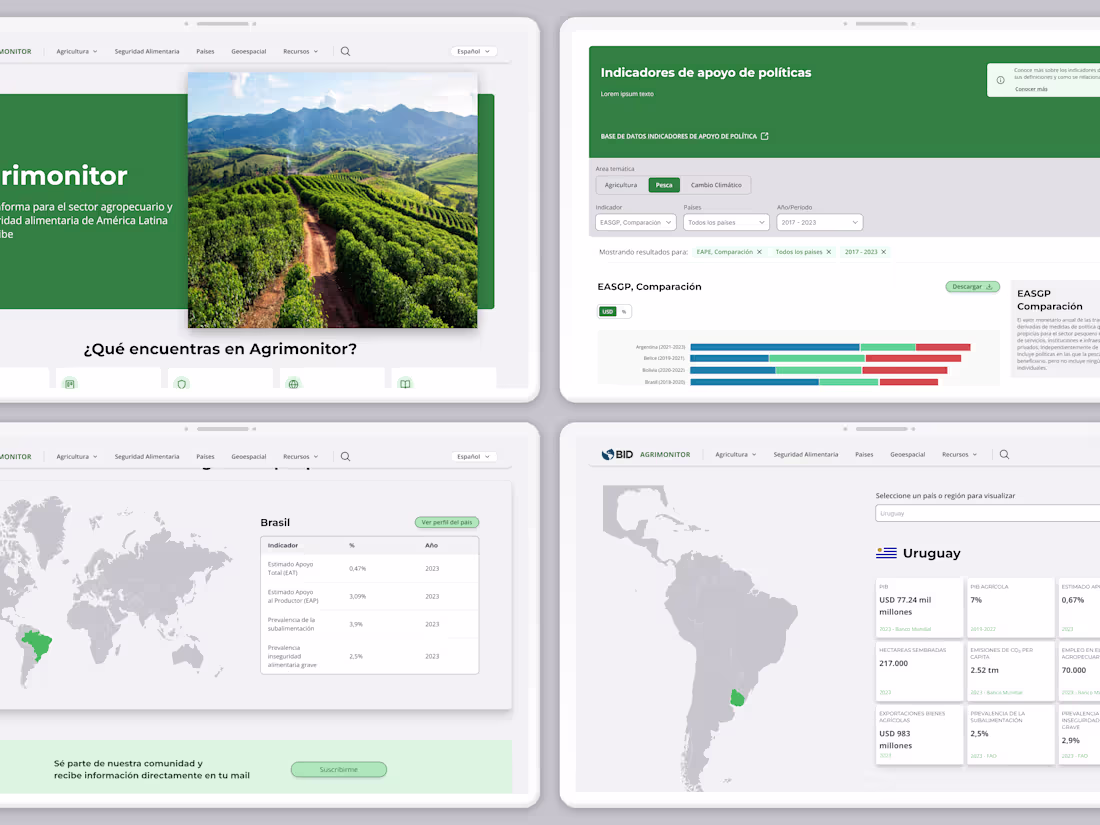
Task: Open the Países dropdown showing Todos los países
Action: click(726, 222)
